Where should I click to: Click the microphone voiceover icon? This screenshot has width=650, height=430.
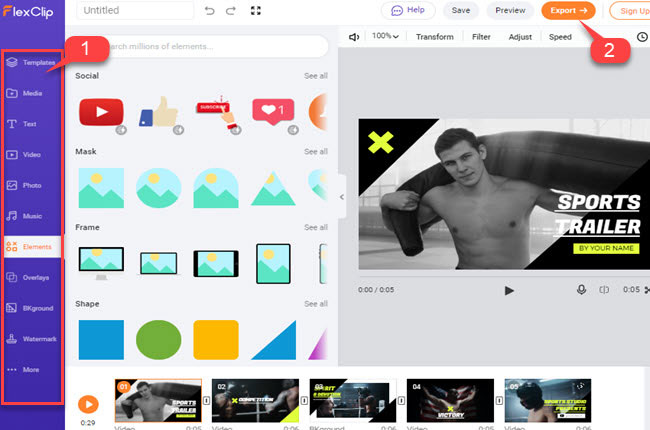coord(581,290)
